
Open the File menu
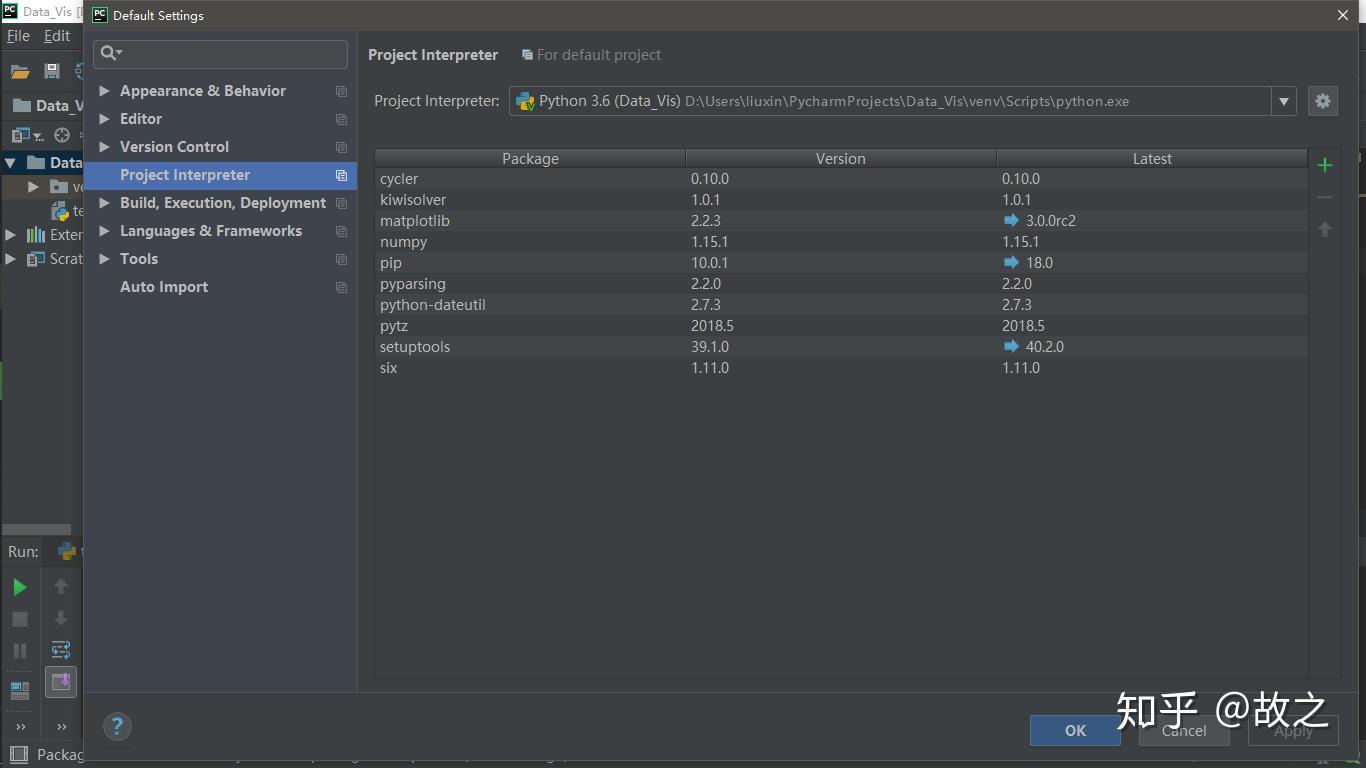coord(18,36)
